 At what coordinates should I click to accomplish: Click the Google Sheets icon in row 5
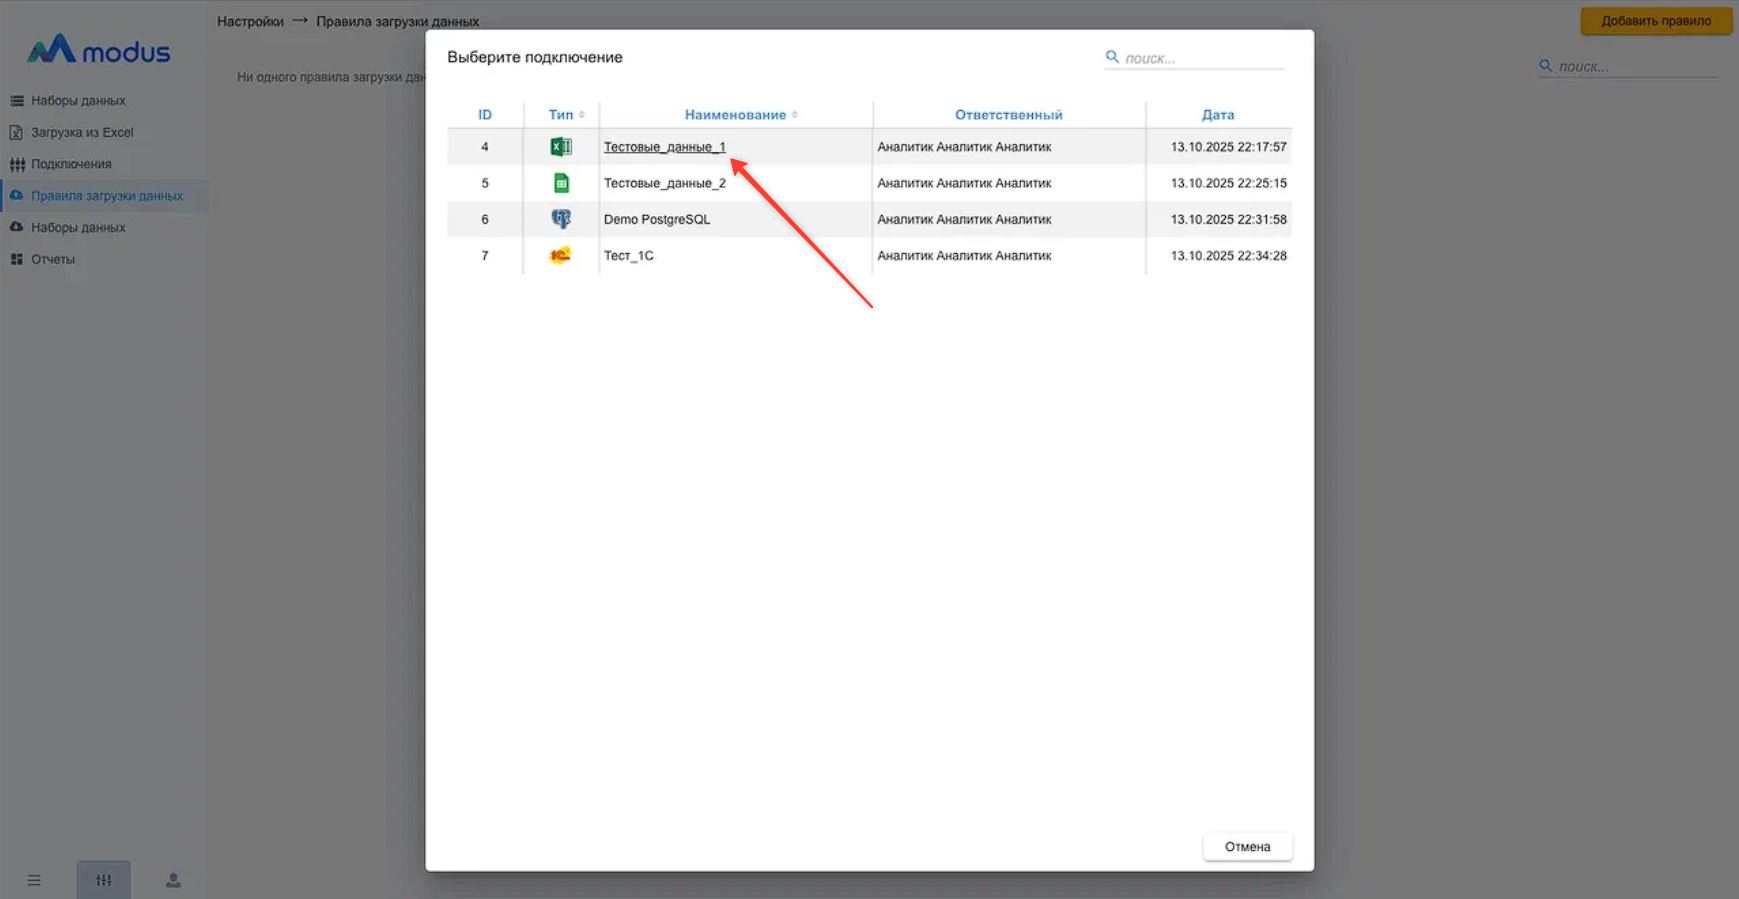561,183
